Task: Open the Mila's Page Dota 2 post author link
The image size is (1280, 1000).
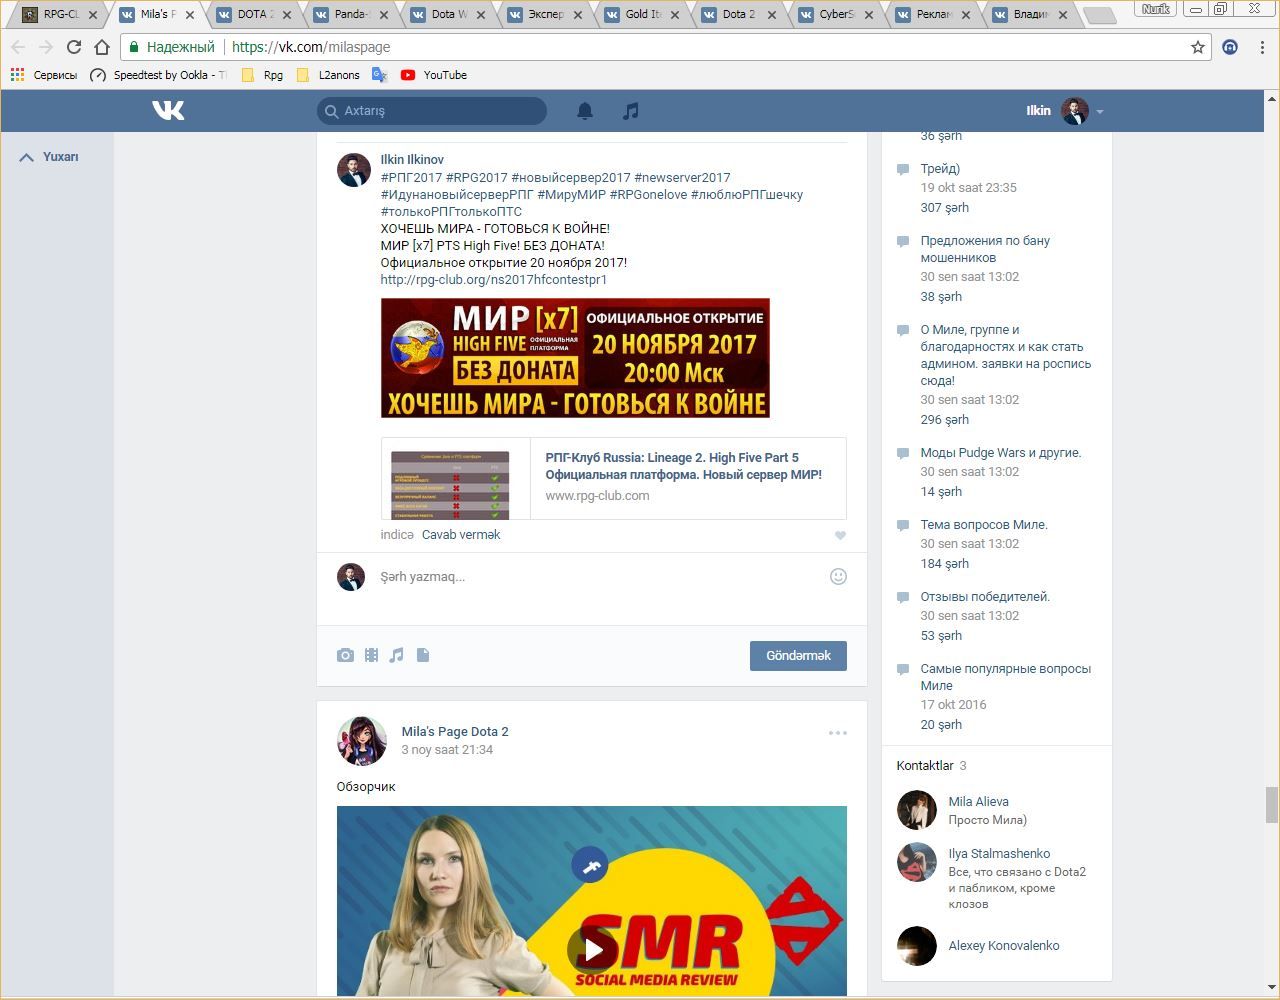Action: tap(455, 732)
